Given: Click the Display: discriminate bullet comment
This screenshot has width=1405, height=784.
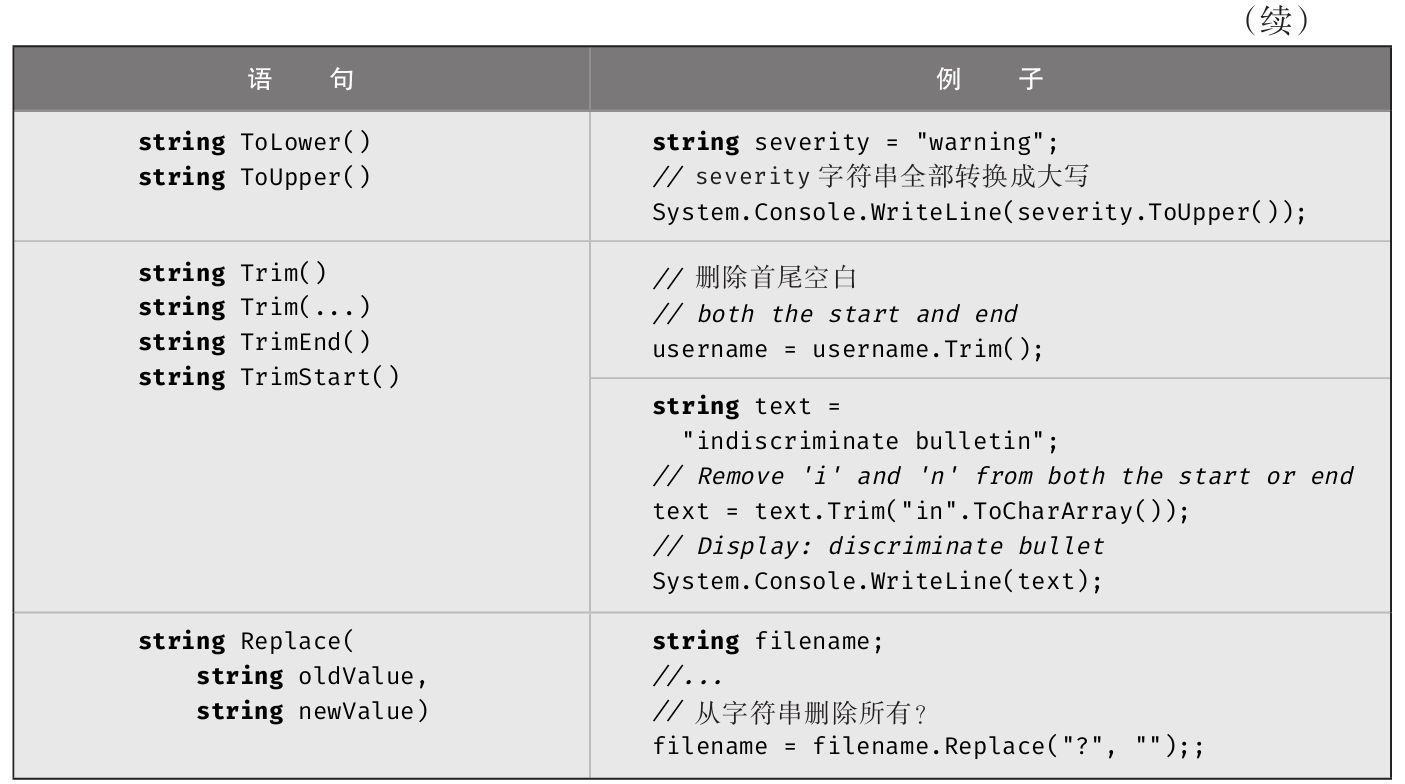Looking at the screenshot, I should [878, 546].
